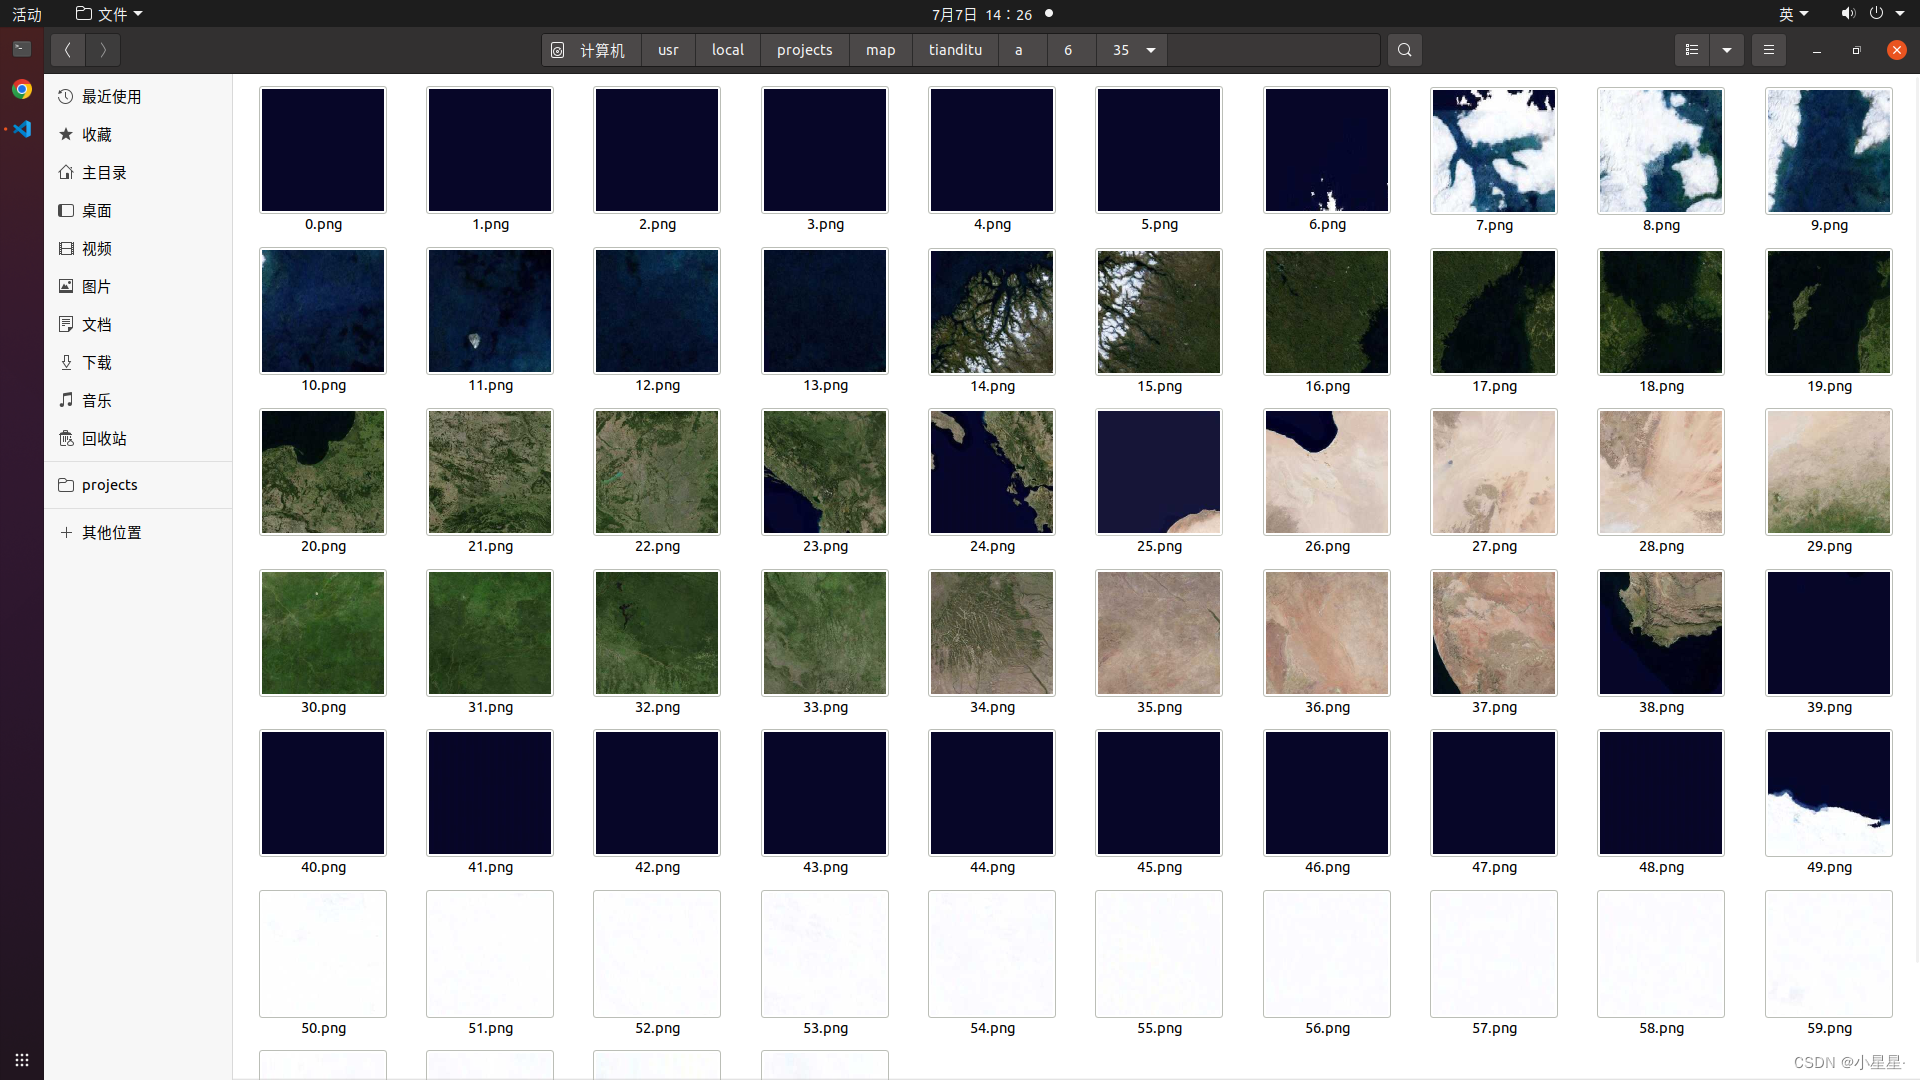The height and width of the screenshot is (1080, 1920).
Task: Open 下载 (Downloads) in sidebar
Action: pos(138,363)
